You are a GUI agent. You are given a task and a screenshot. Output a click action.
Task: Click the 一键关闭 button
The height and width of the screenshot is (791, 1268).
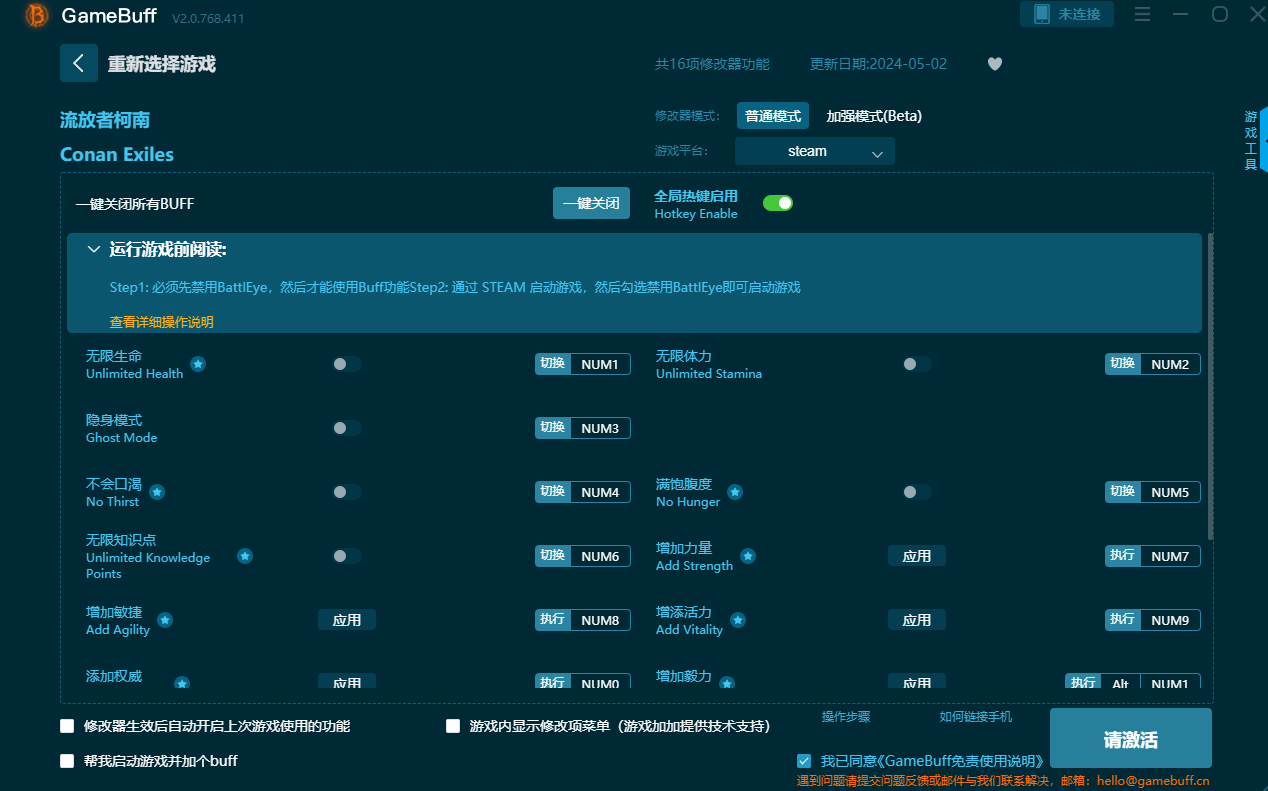[592, 203]
